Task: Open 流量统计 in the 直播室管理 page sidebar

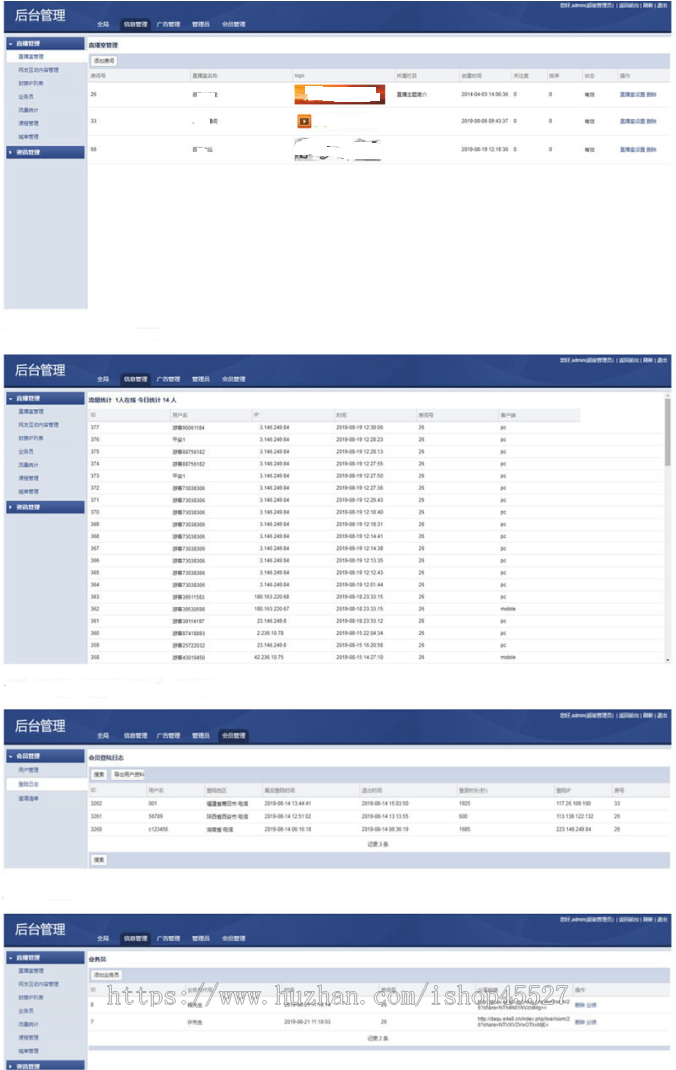Action: pos(29,110)
